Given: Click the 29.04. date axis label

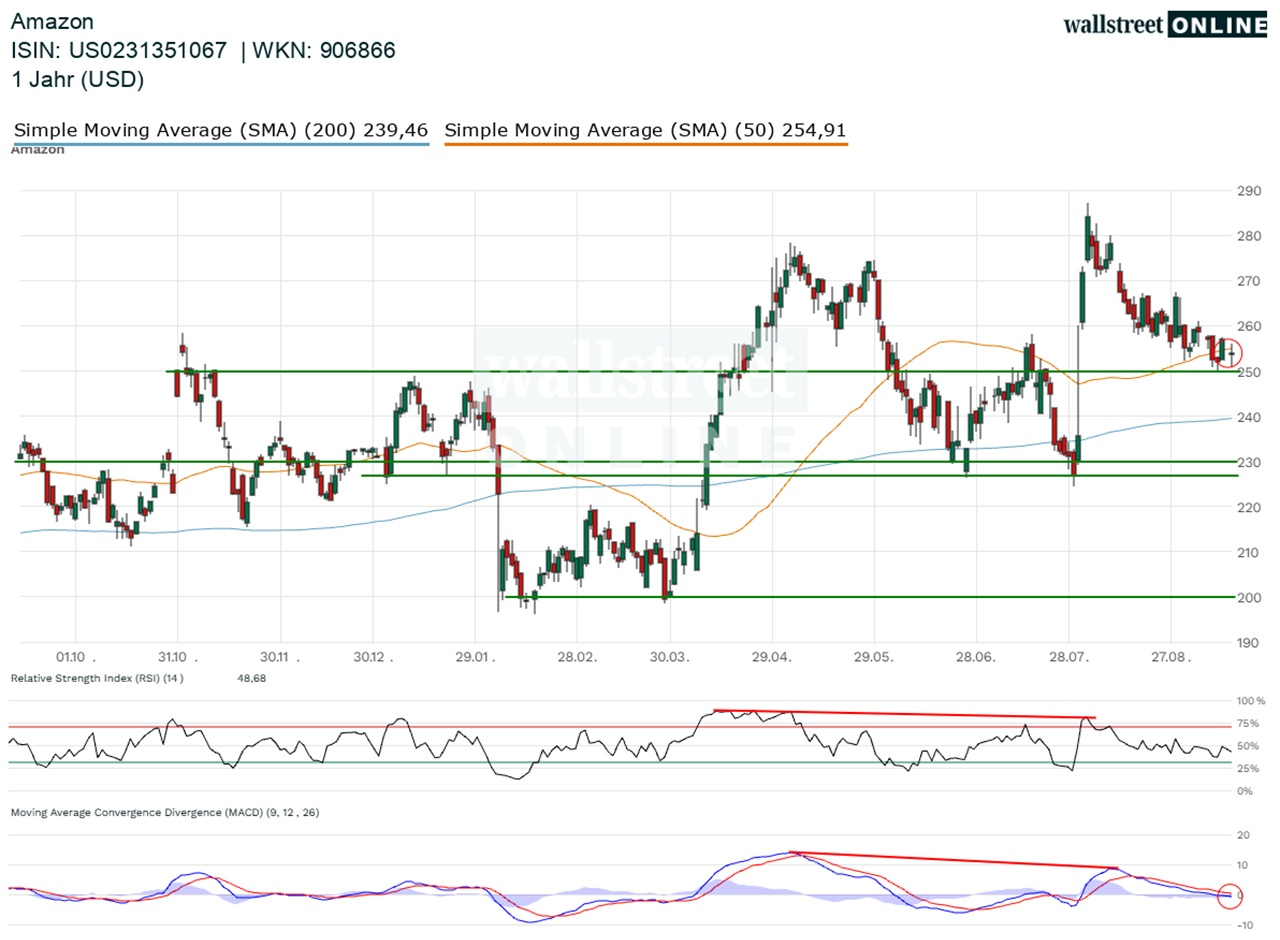Looking at the screenshot, I should 772,657.
